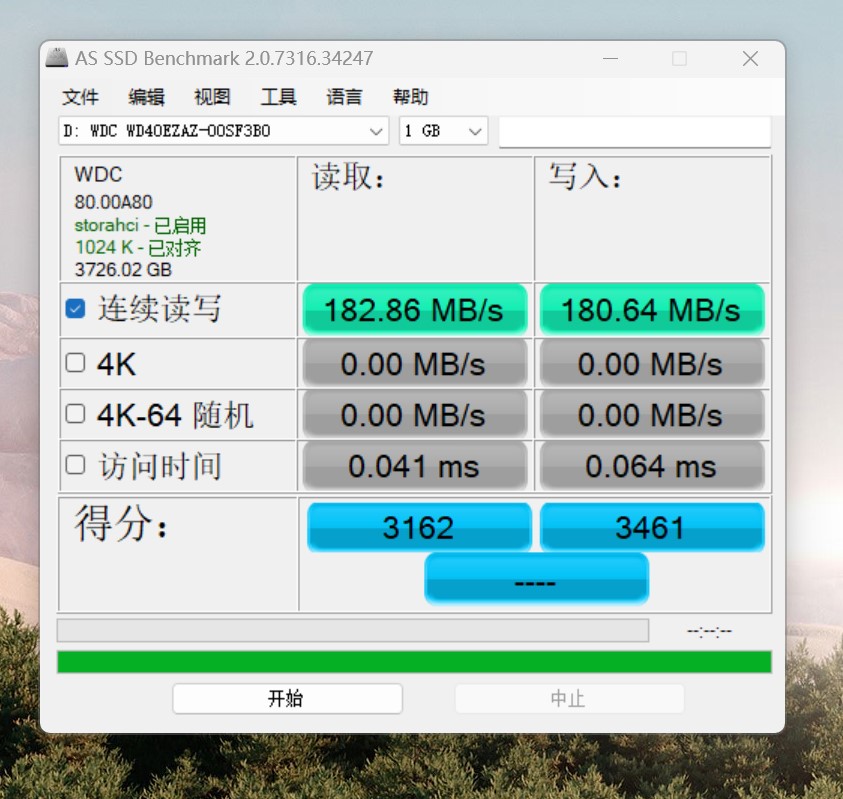Click the 182.86 MB/s sequential read result
Viewport: 843px width, 799px height.
coord(415,310)
